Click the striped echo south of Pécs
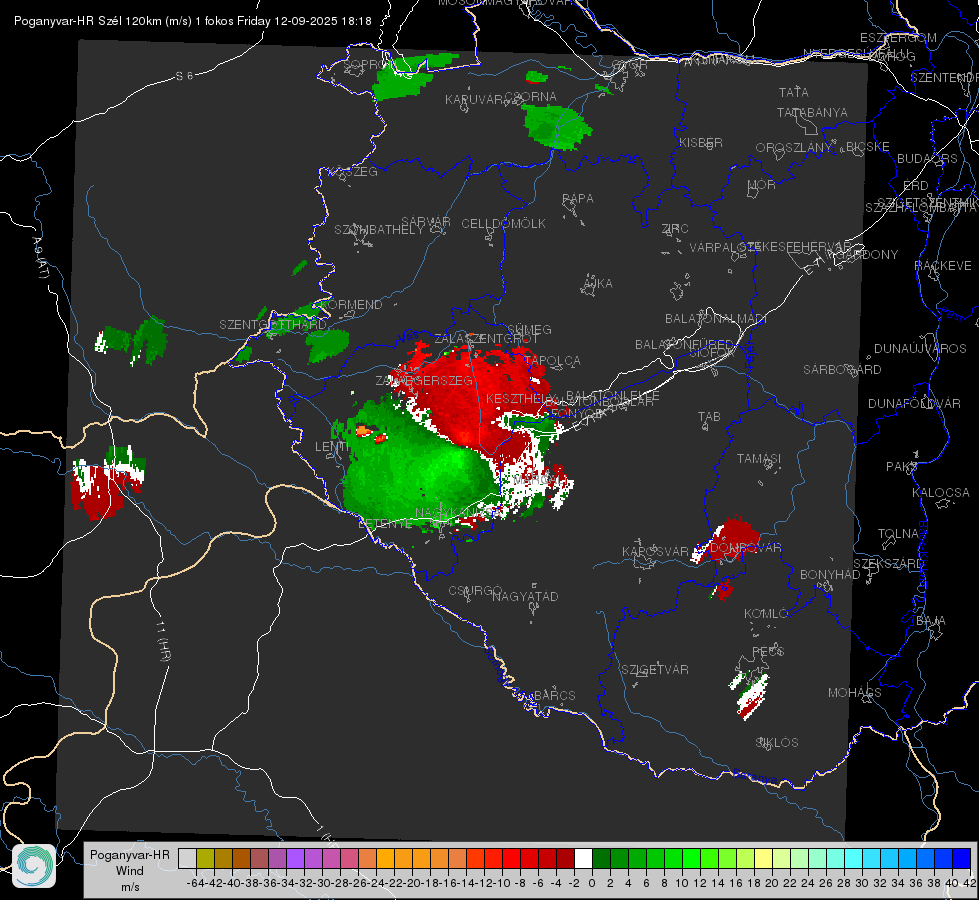The image size is (979, 900). click(750, 695)
